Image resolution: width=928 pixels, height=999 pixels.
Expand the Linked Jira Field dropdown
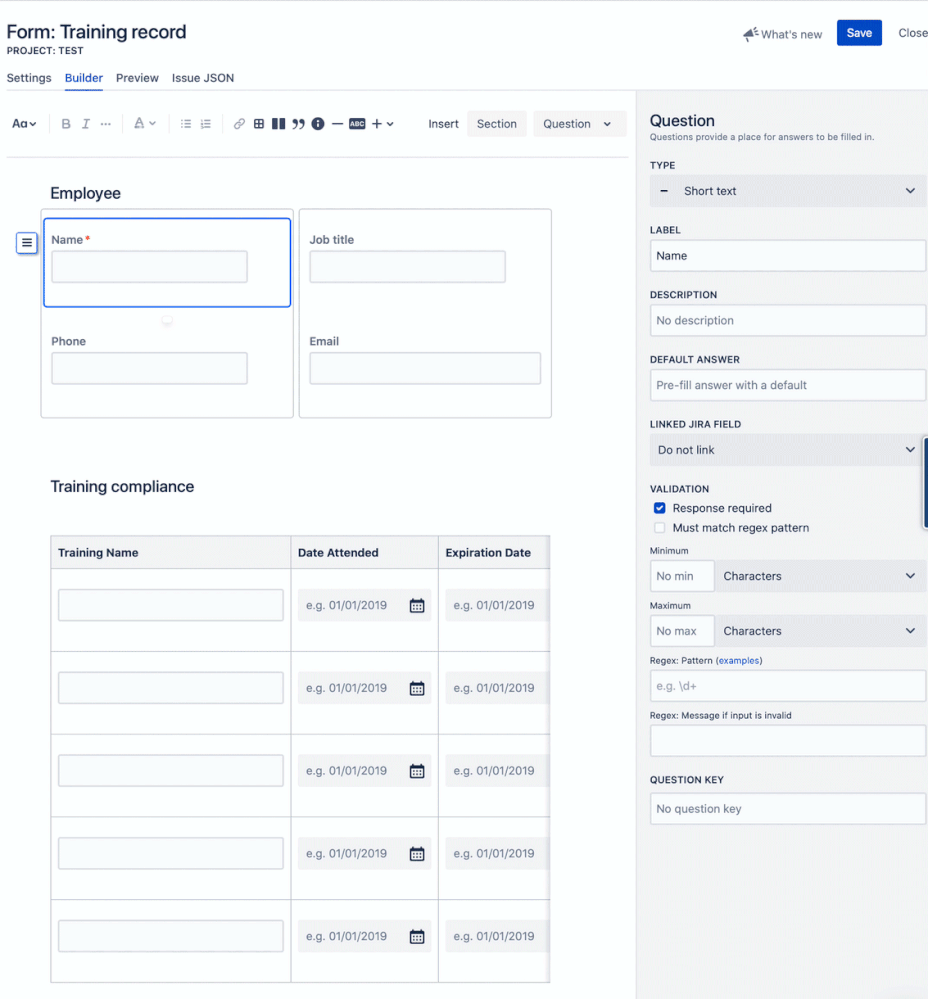[x=787, y=450]
